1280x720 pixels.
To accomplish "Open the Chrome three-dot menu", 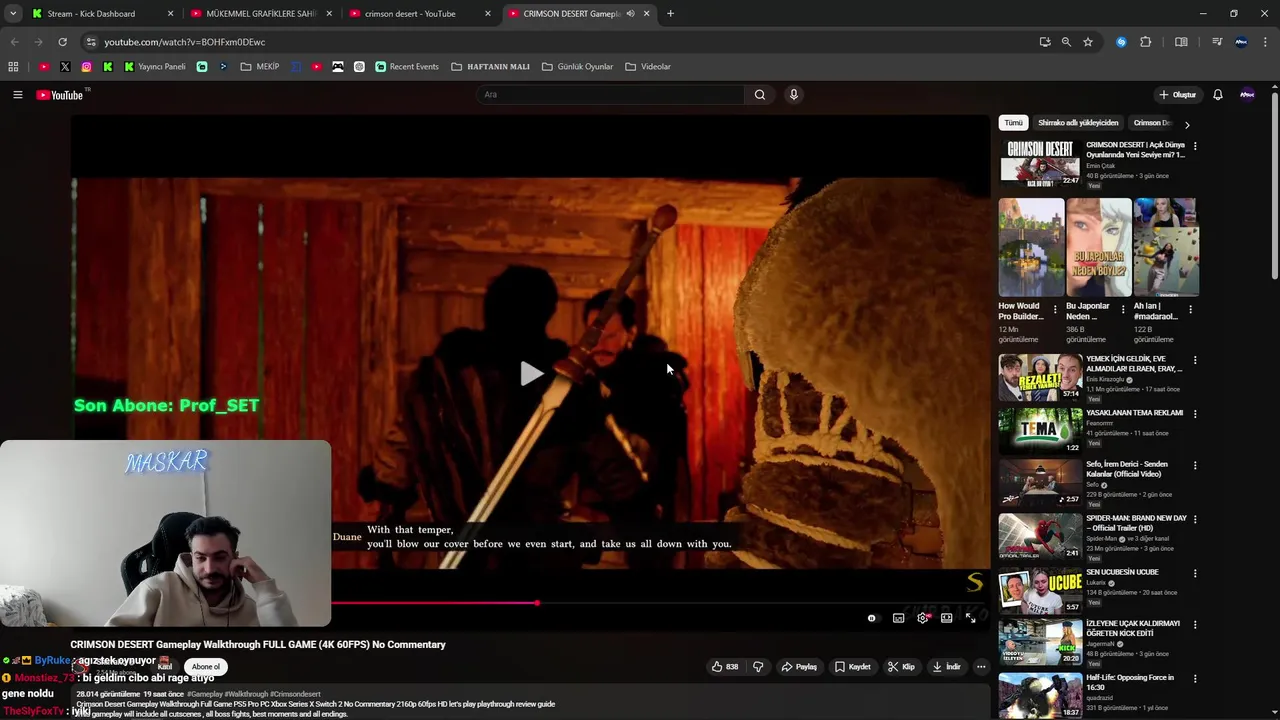I will 1266,42.
